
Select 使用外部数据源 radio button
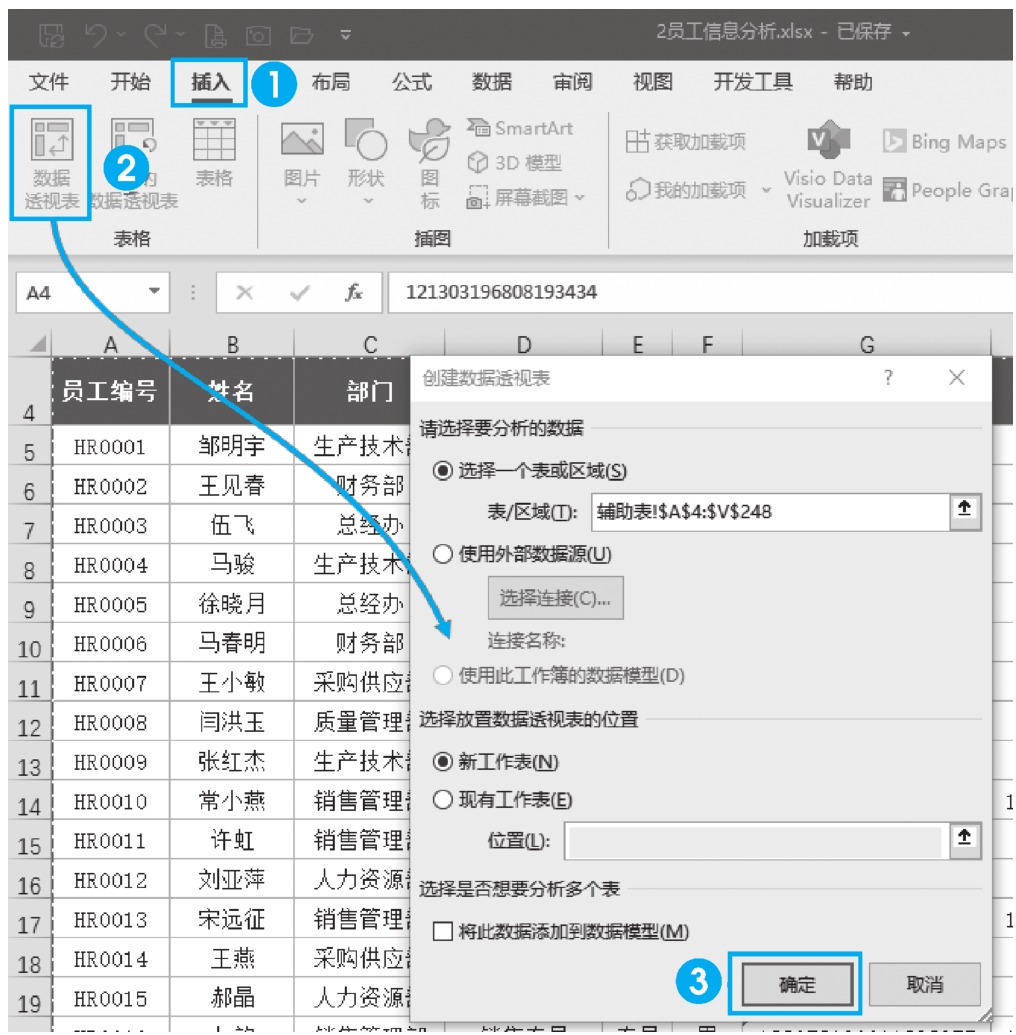[x=442, y=554]
